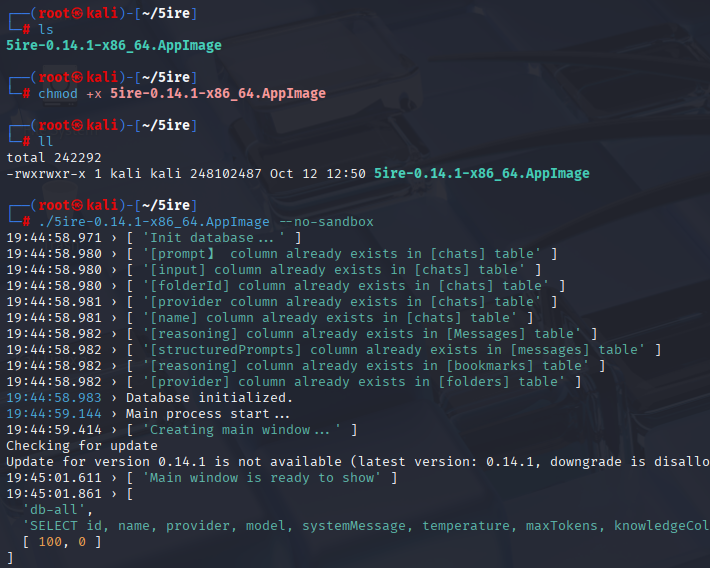
Task: Select the green AppImage filename in ls output
Action: tap(114, 45)
